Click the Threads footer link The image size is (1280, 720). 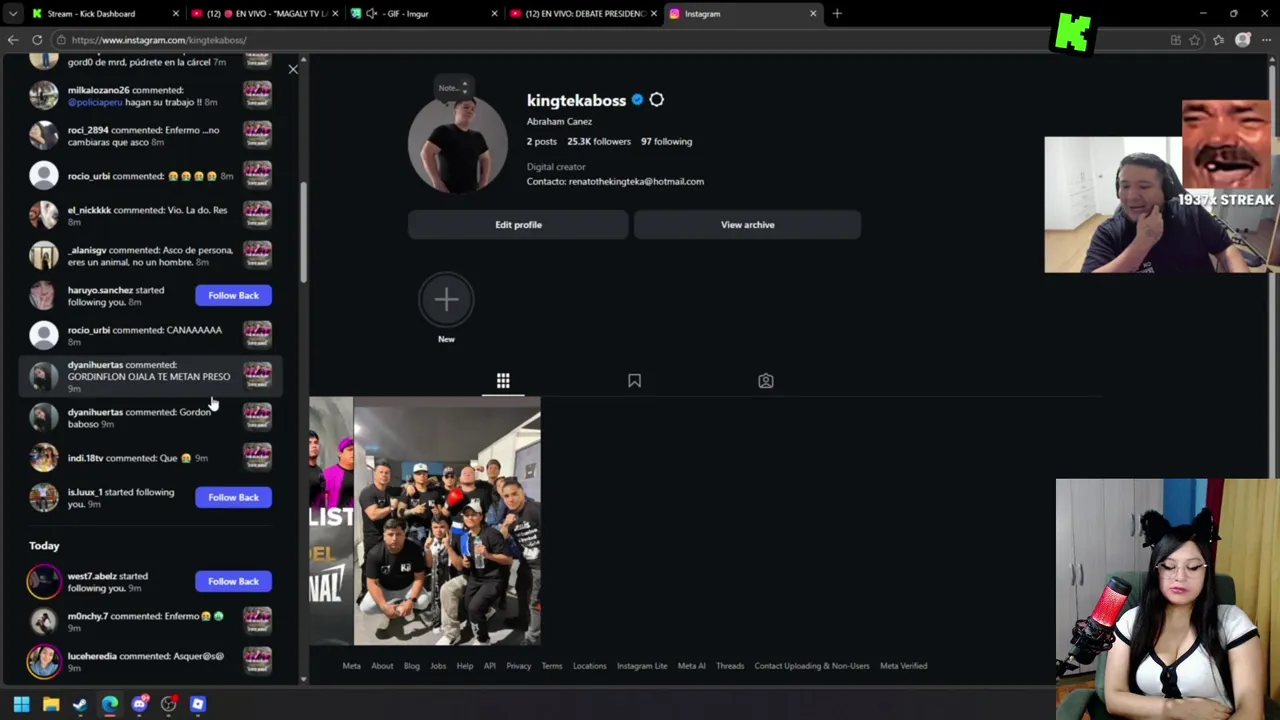point(730,666)
